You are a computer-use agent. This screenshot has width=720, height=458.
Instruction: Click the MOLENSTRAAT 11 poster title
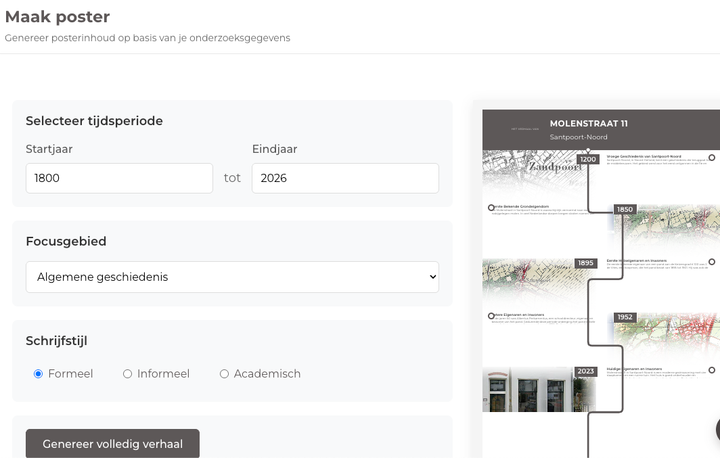coord(589,124)
